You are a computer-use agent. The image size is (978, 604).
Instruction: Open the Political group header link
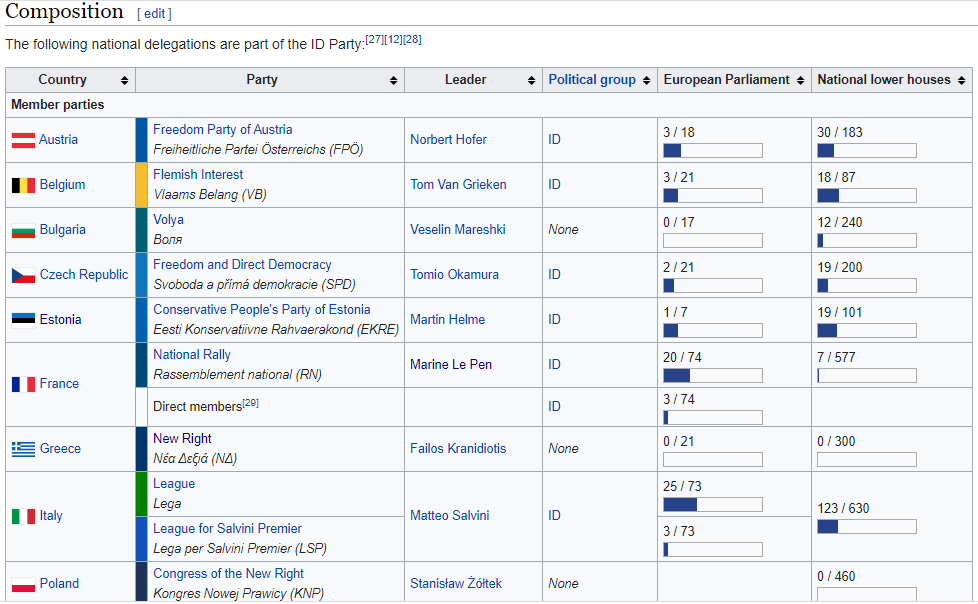[592, 80]
